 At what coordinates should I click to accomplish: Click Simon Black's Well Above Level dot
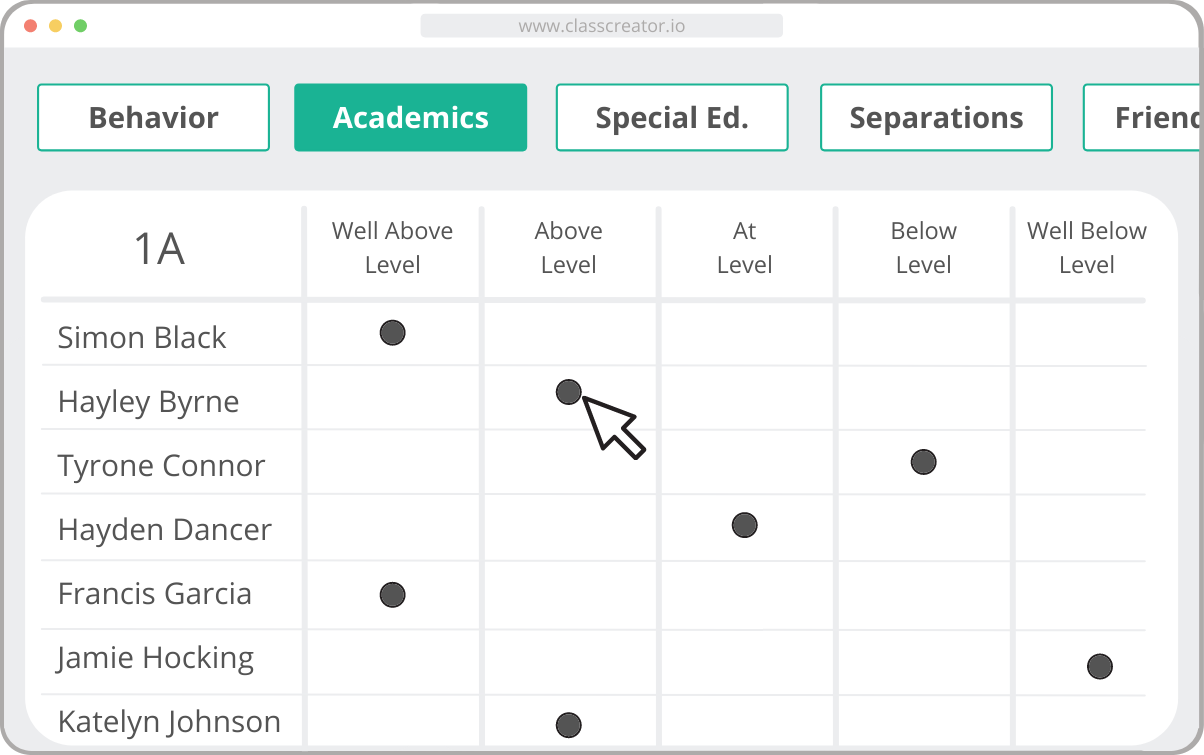392,333
